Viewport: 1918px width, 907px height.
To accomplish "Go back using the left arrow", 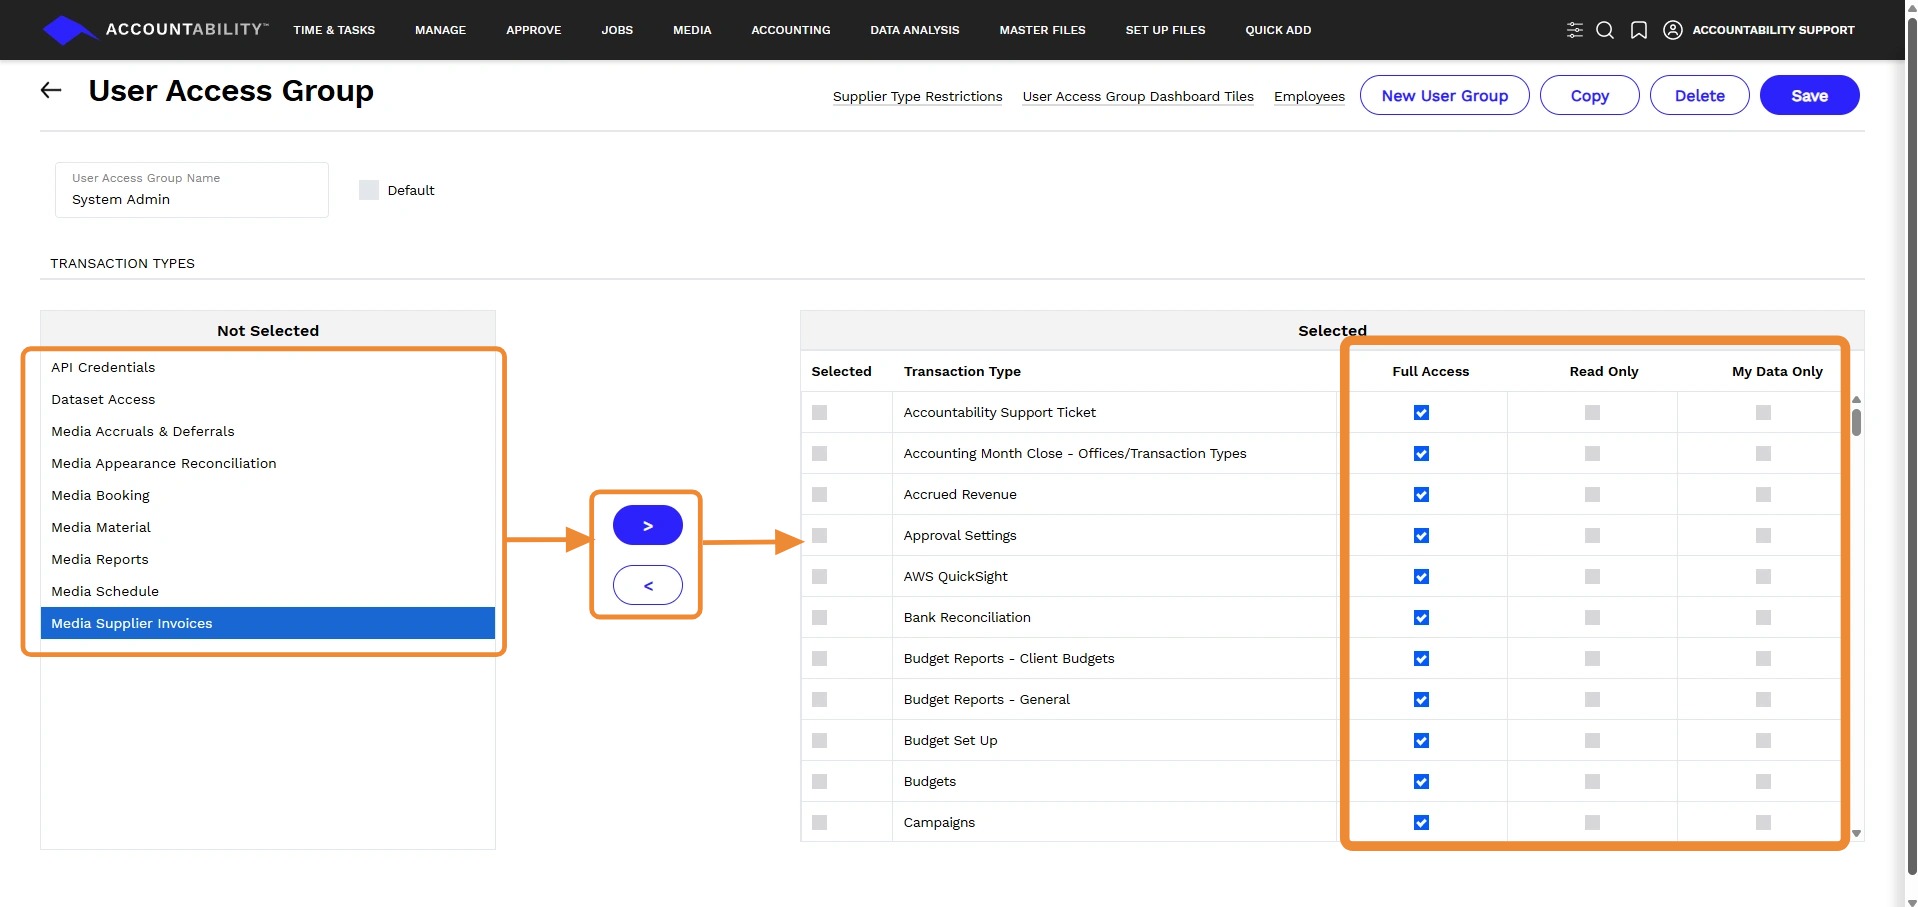I will pos(51,91).
